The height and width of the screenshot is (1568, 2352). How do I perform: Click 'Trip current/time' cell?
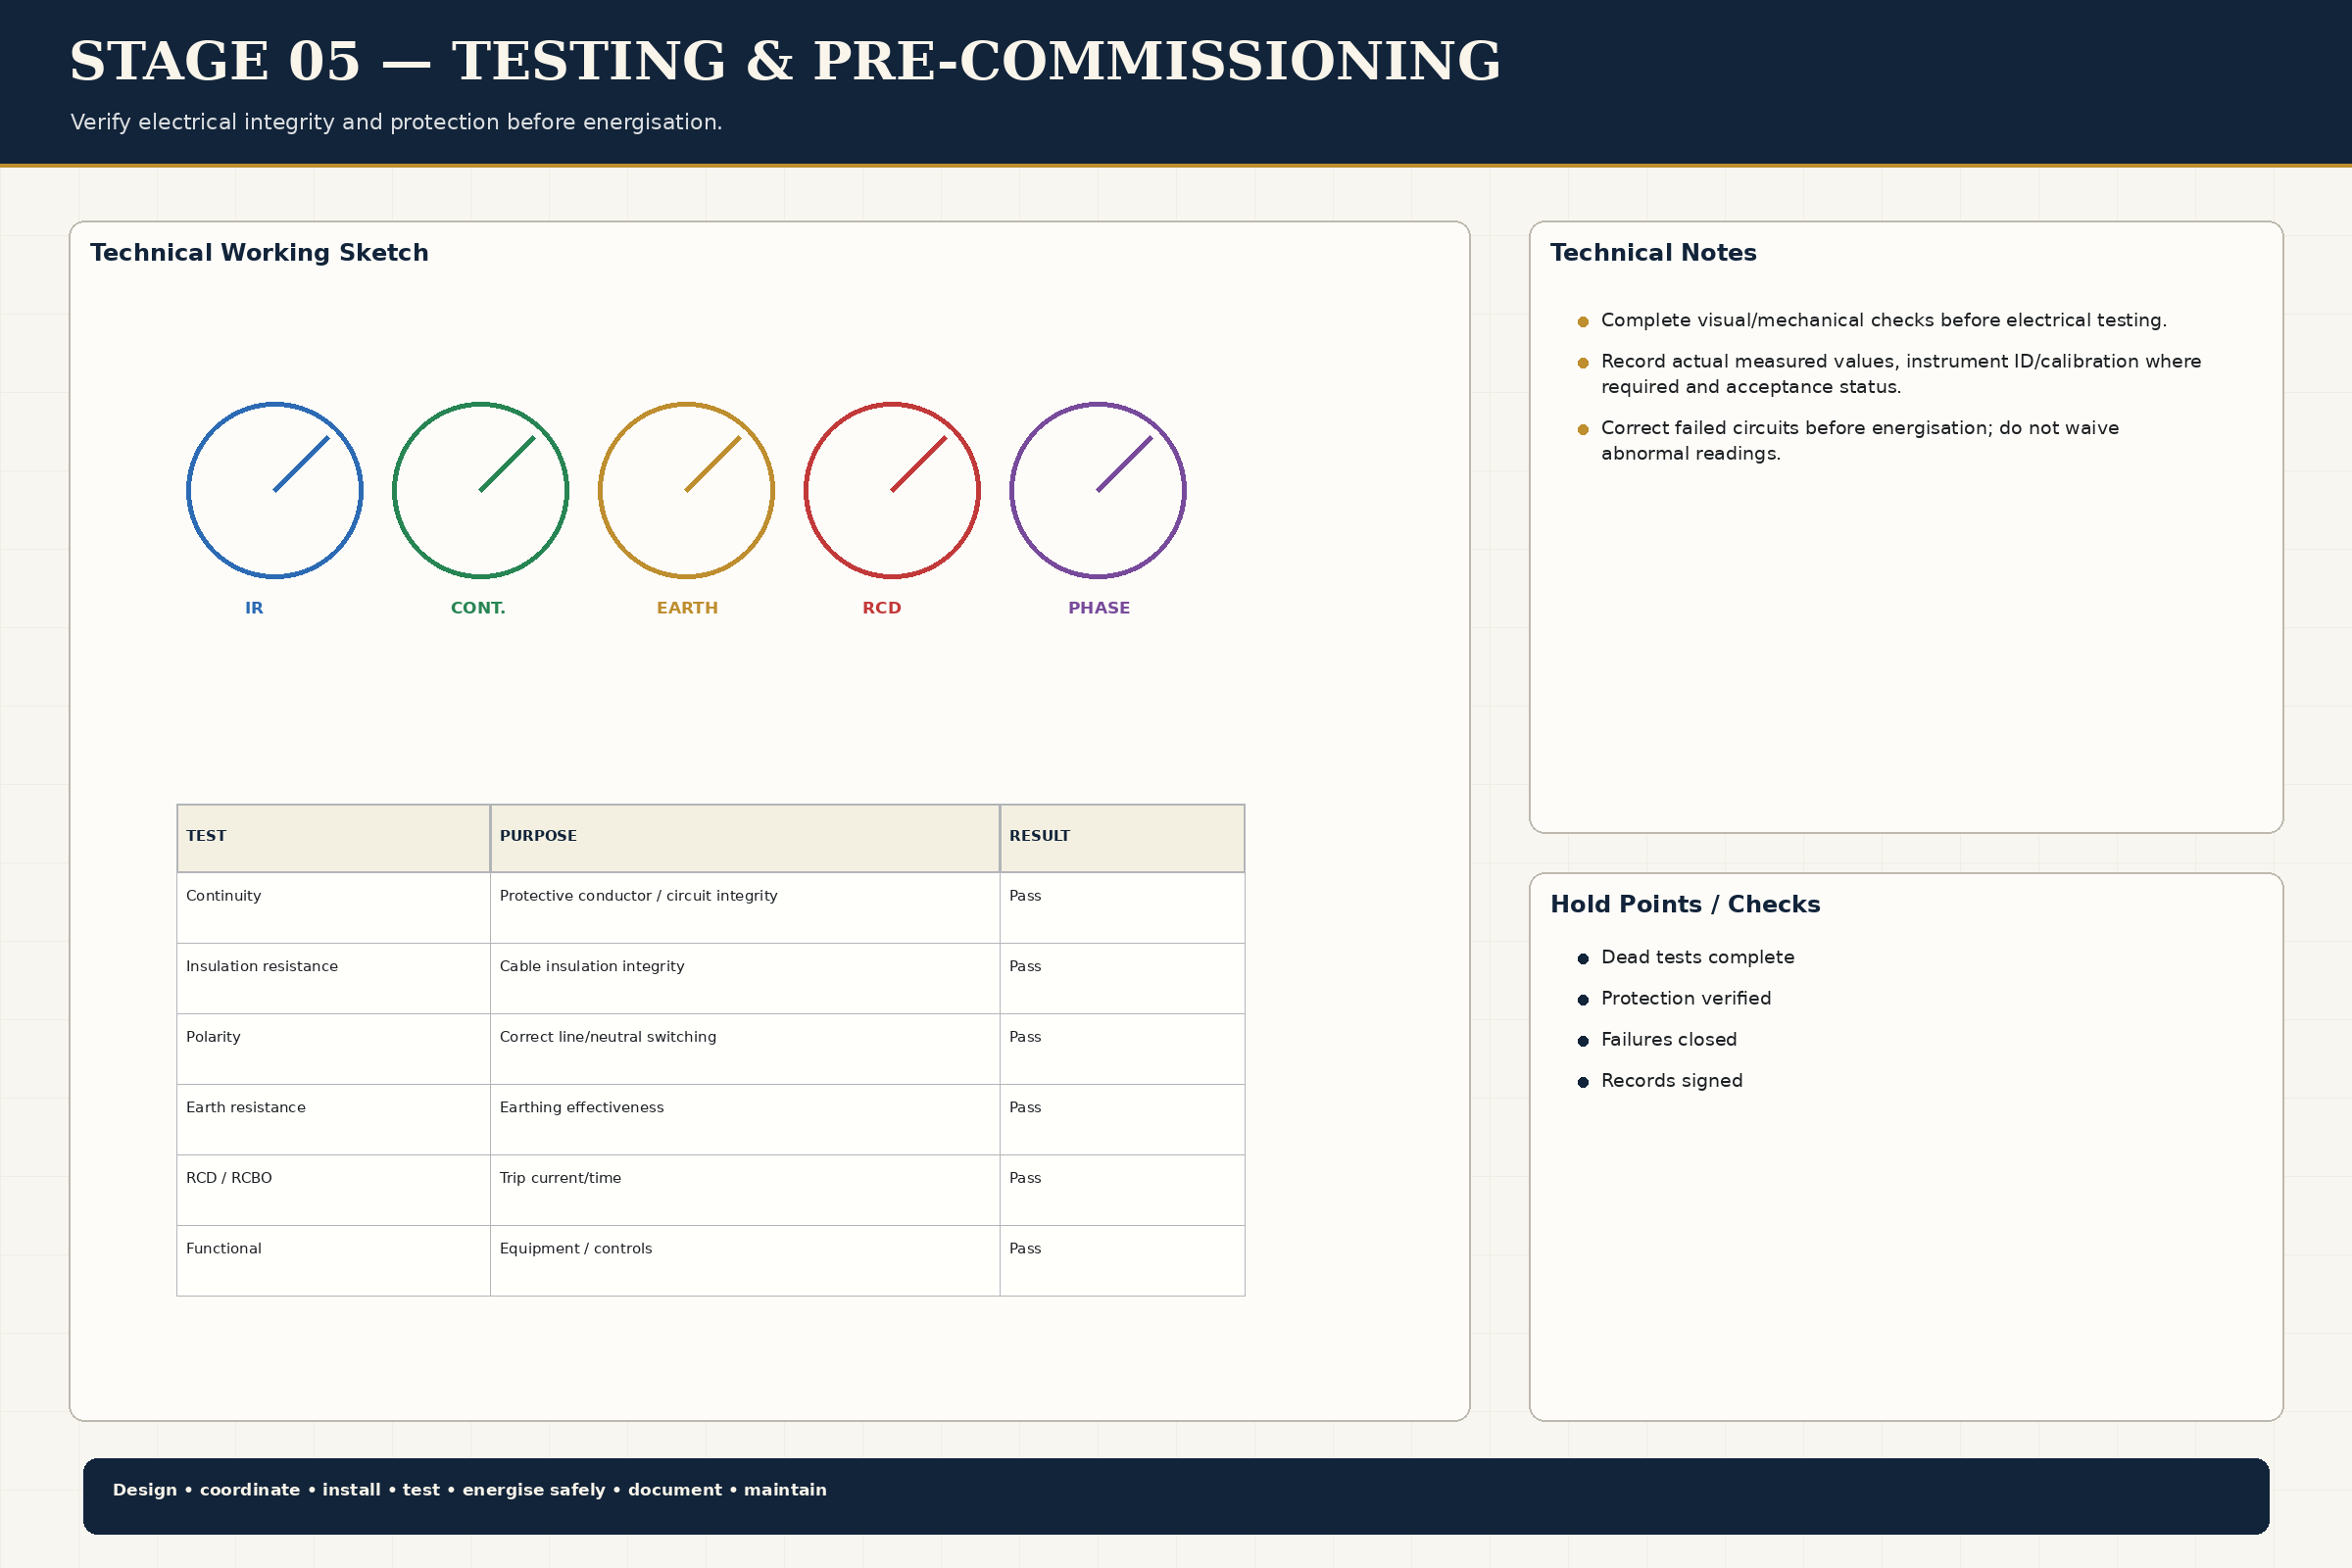(745, 1190)
